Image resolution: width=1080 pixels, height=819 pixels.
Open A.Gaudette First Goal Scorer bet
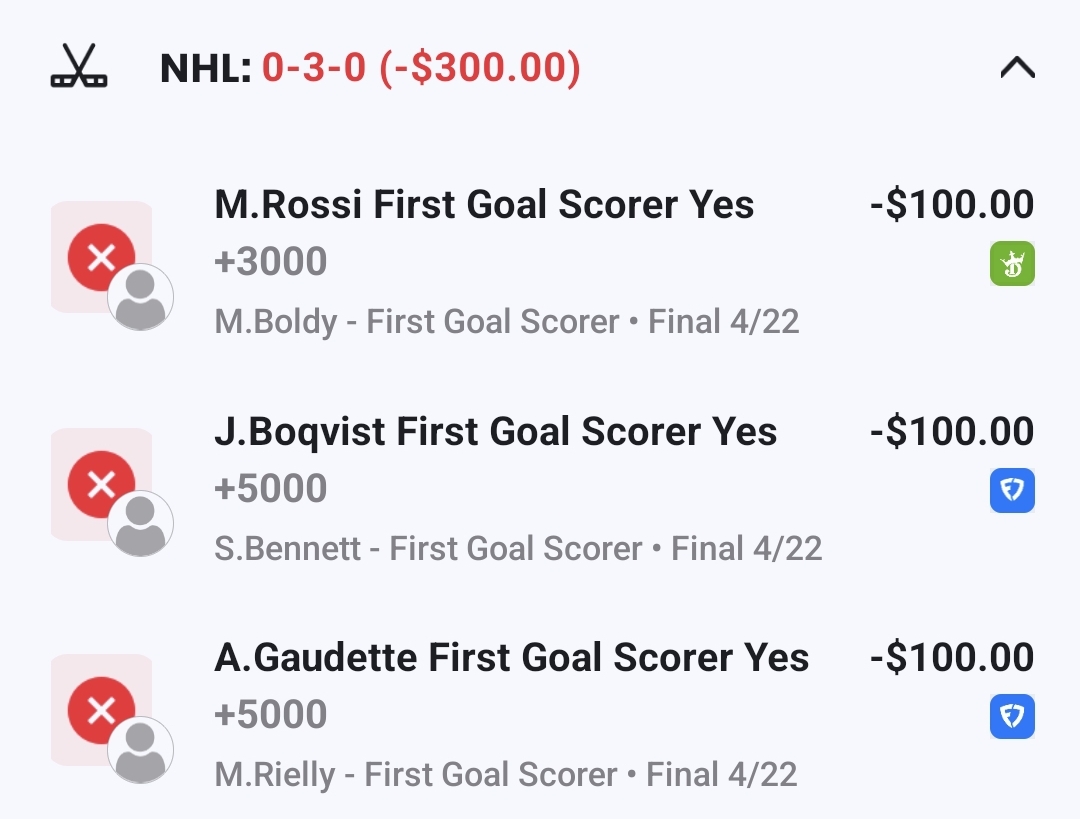click(x=511, y=658)
